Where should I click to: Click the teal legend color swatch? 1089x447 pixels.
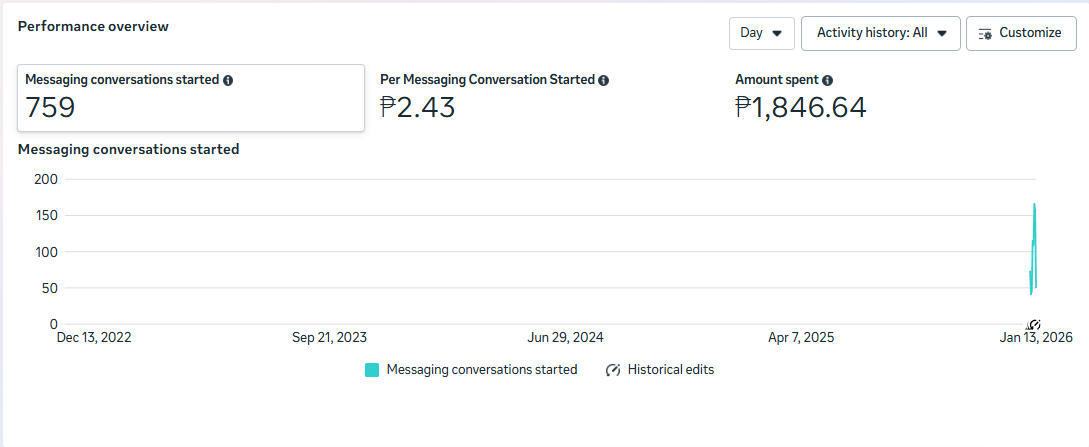372,370
